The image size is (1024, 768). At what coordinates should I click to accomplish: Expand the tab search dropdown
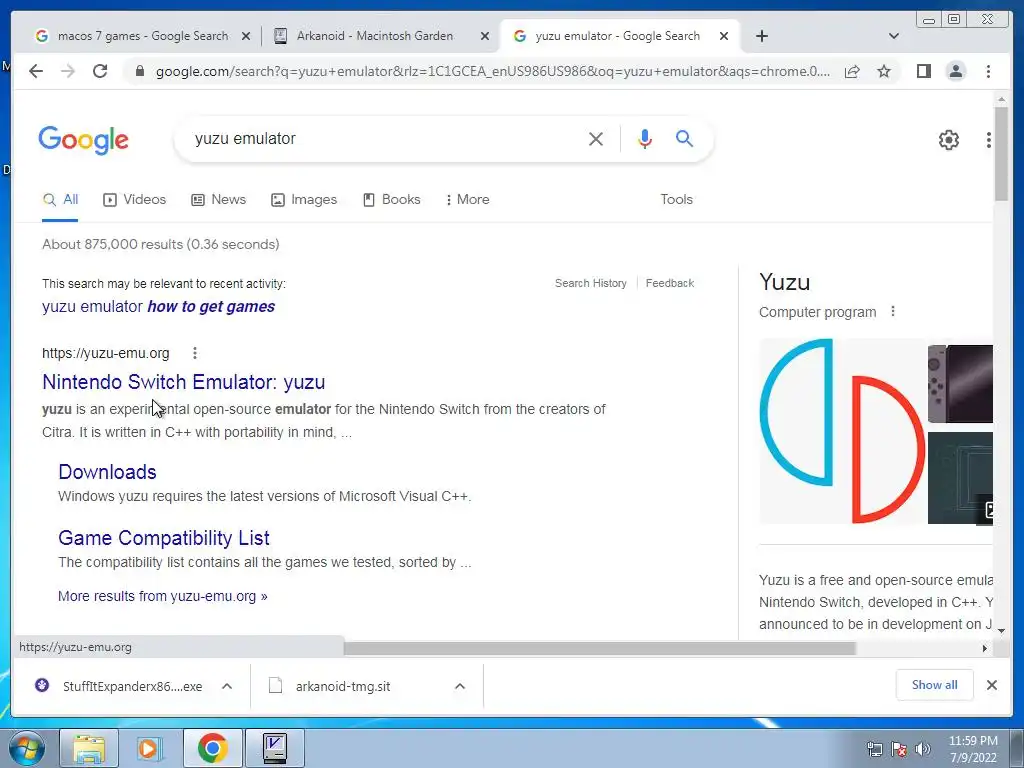click(x=894, y=36)
